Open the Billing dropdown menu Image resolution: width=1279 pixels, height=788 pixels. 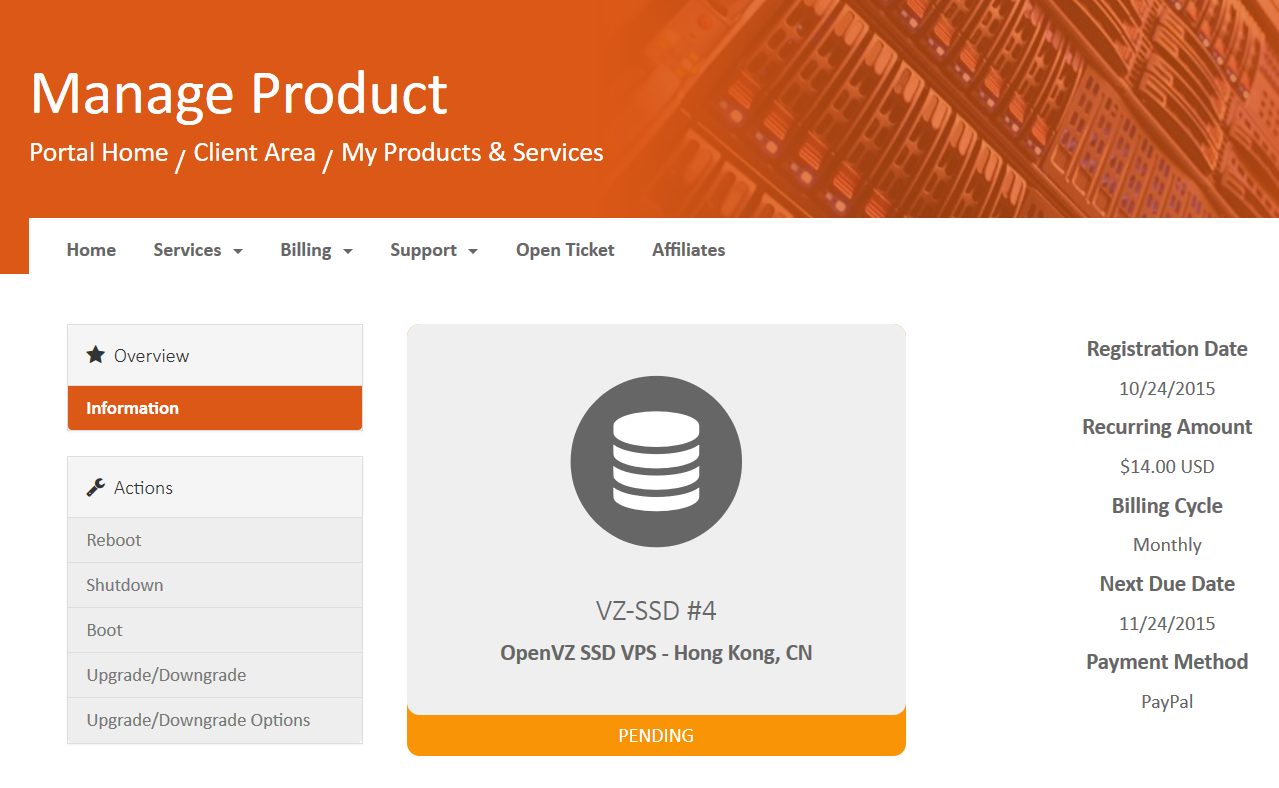[x=316, y=250]
